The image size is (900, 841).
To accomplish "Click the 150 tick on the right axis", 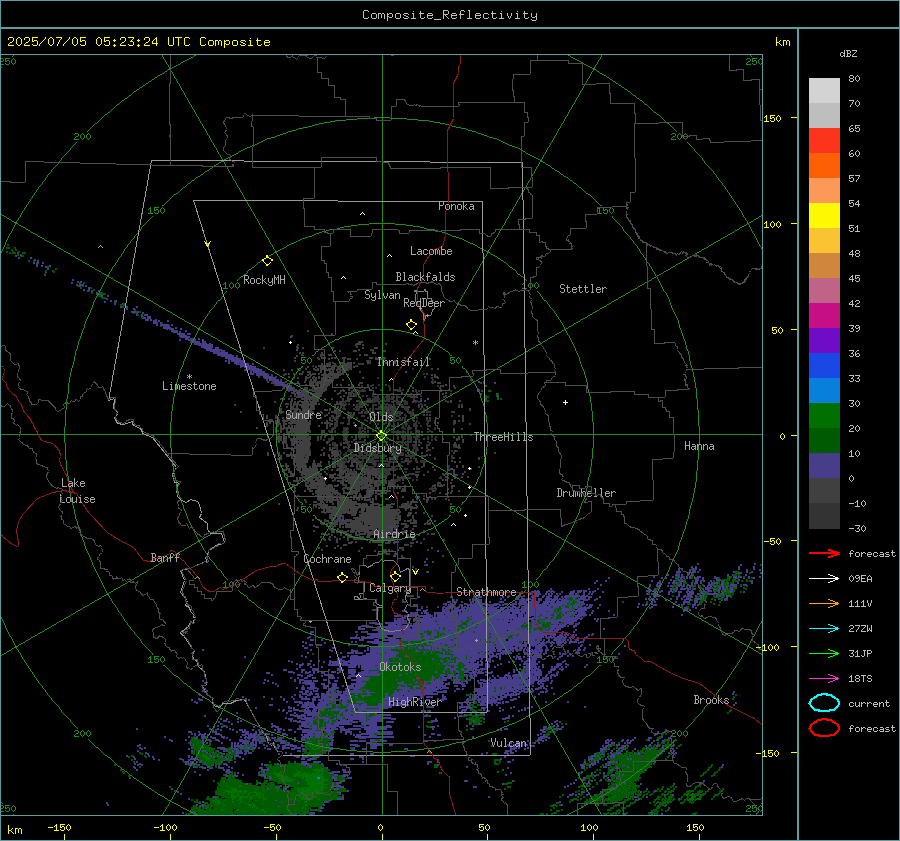I will pyautogui.click(x=772, y=118).
